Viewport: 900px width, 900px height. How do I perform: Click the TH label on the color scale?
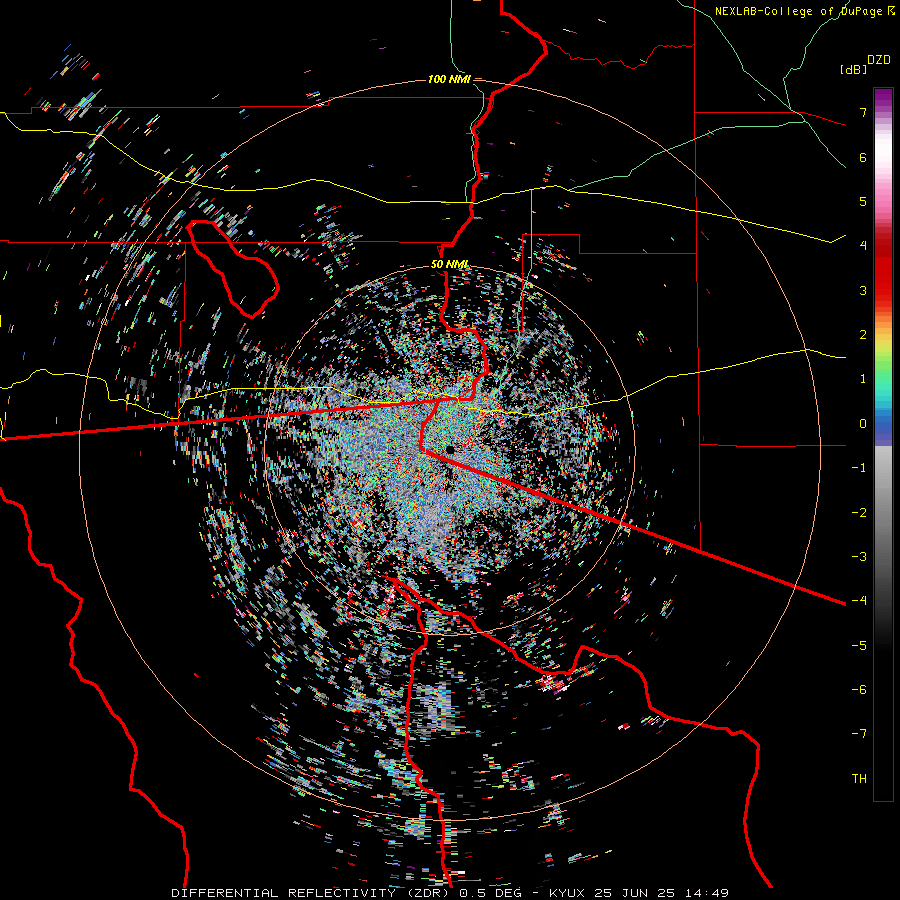pos(859,779)
